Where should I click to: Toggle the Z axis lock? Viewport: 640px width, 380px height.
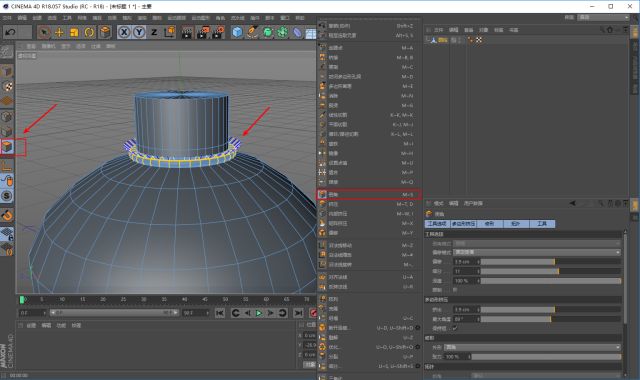[154, 32]
